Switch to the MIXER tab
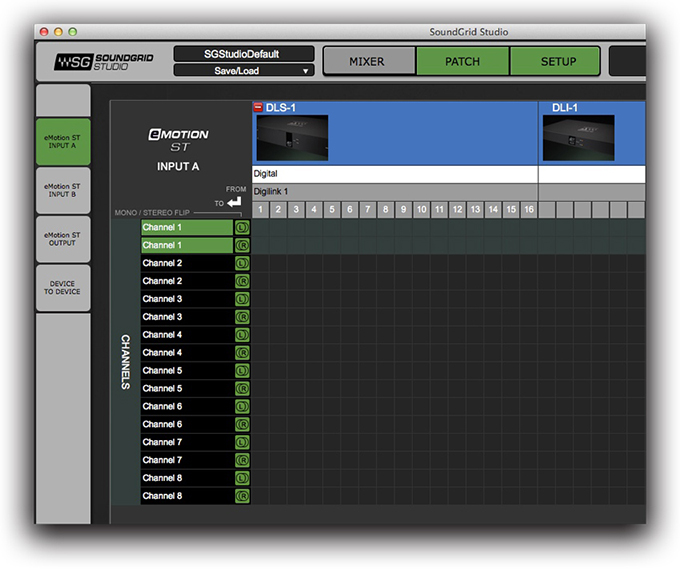Image resolution: width=680 pixels, height=573 pixels. [x=369, y=62]
